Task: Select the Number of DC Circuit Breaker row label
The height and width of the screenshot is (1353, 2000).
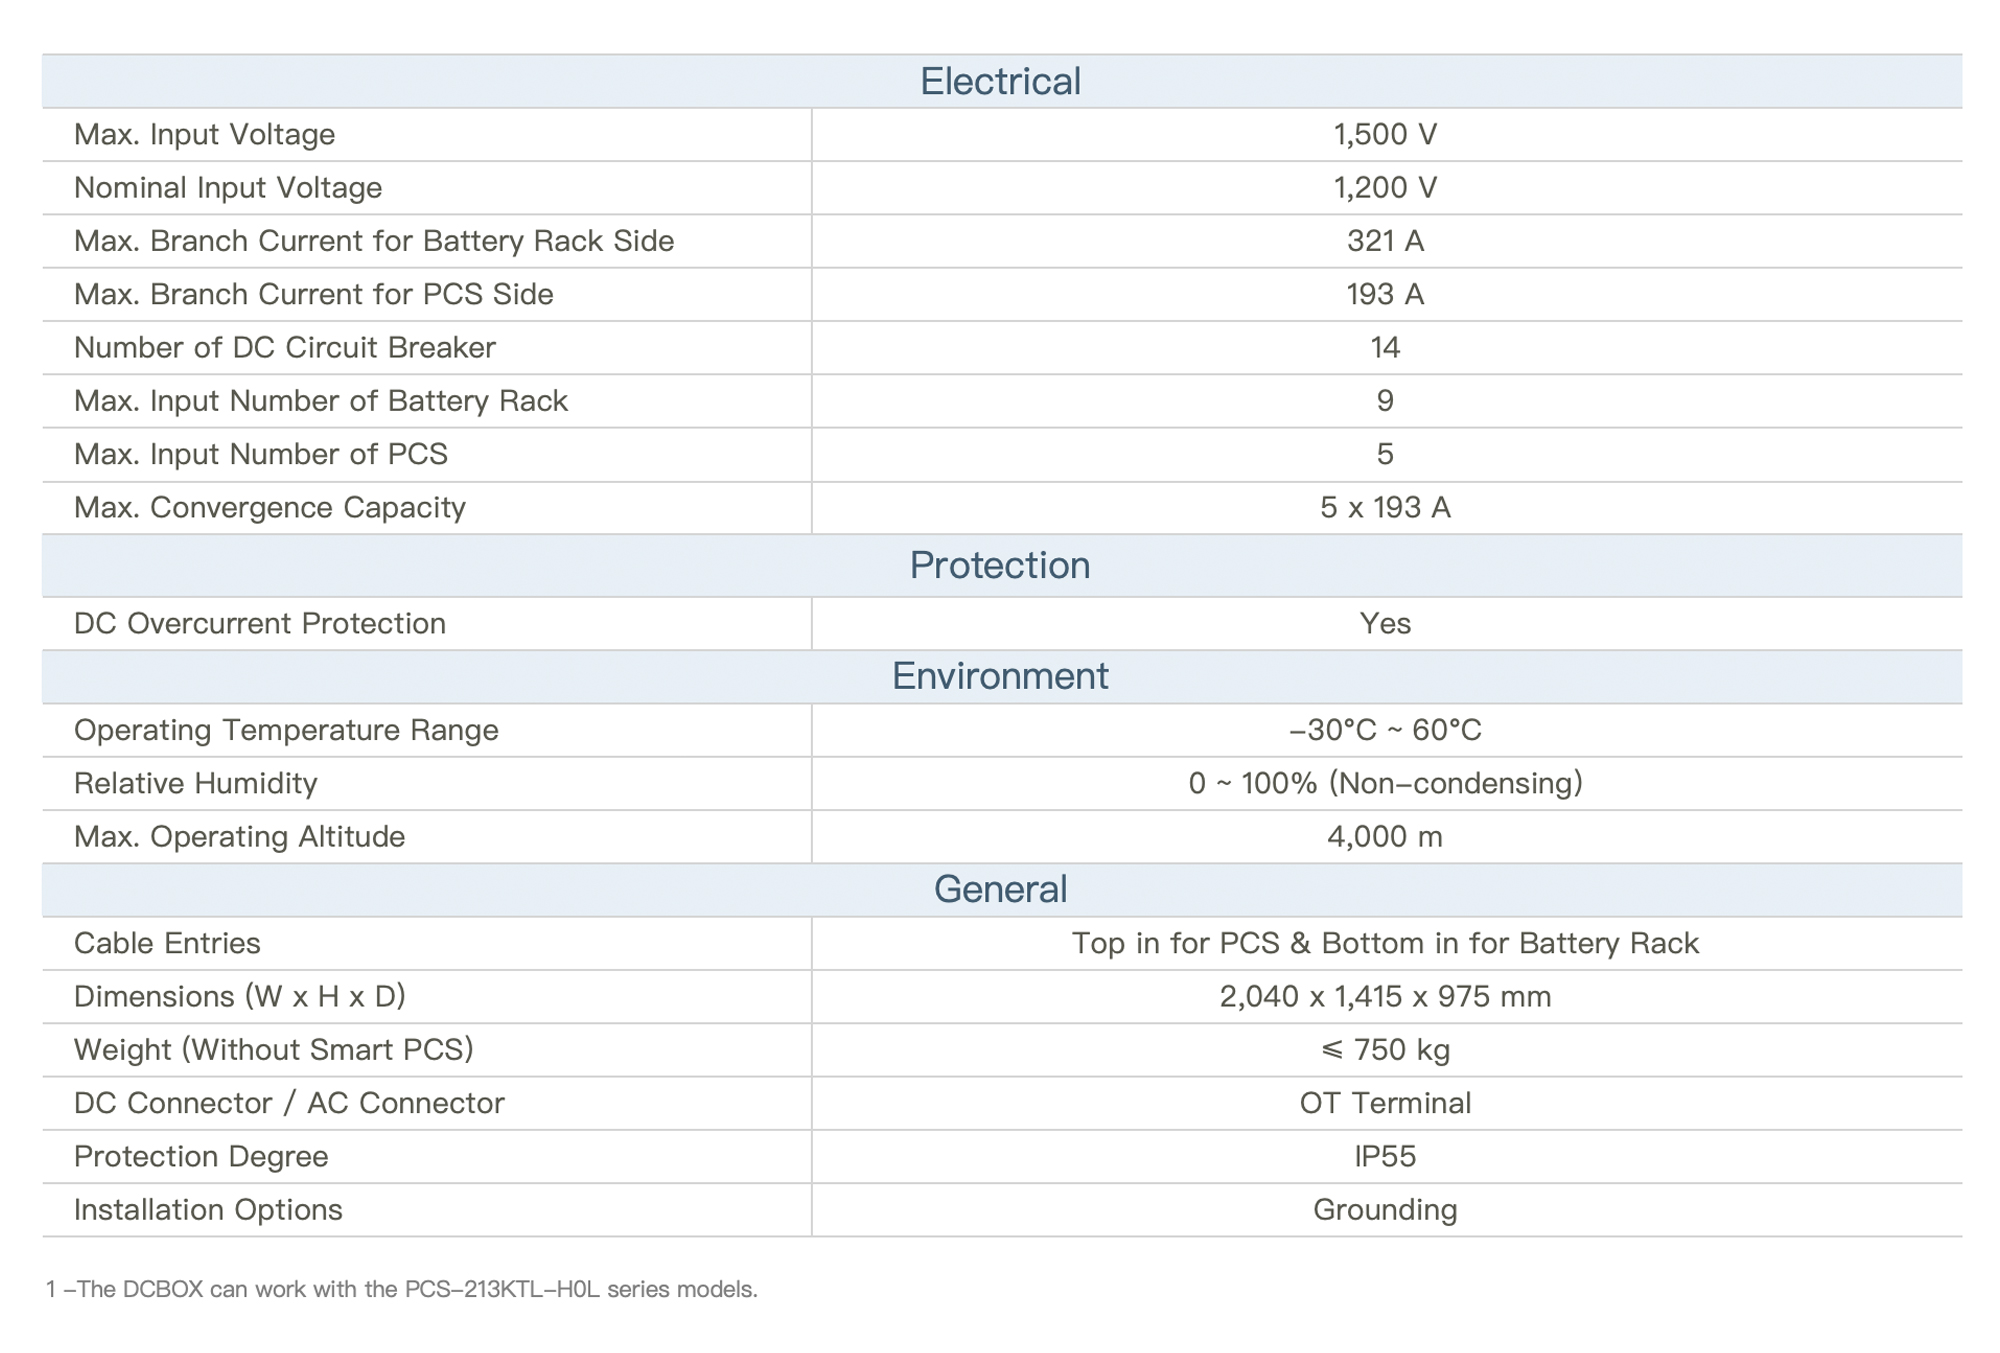Action: click(x=285, y=348)
